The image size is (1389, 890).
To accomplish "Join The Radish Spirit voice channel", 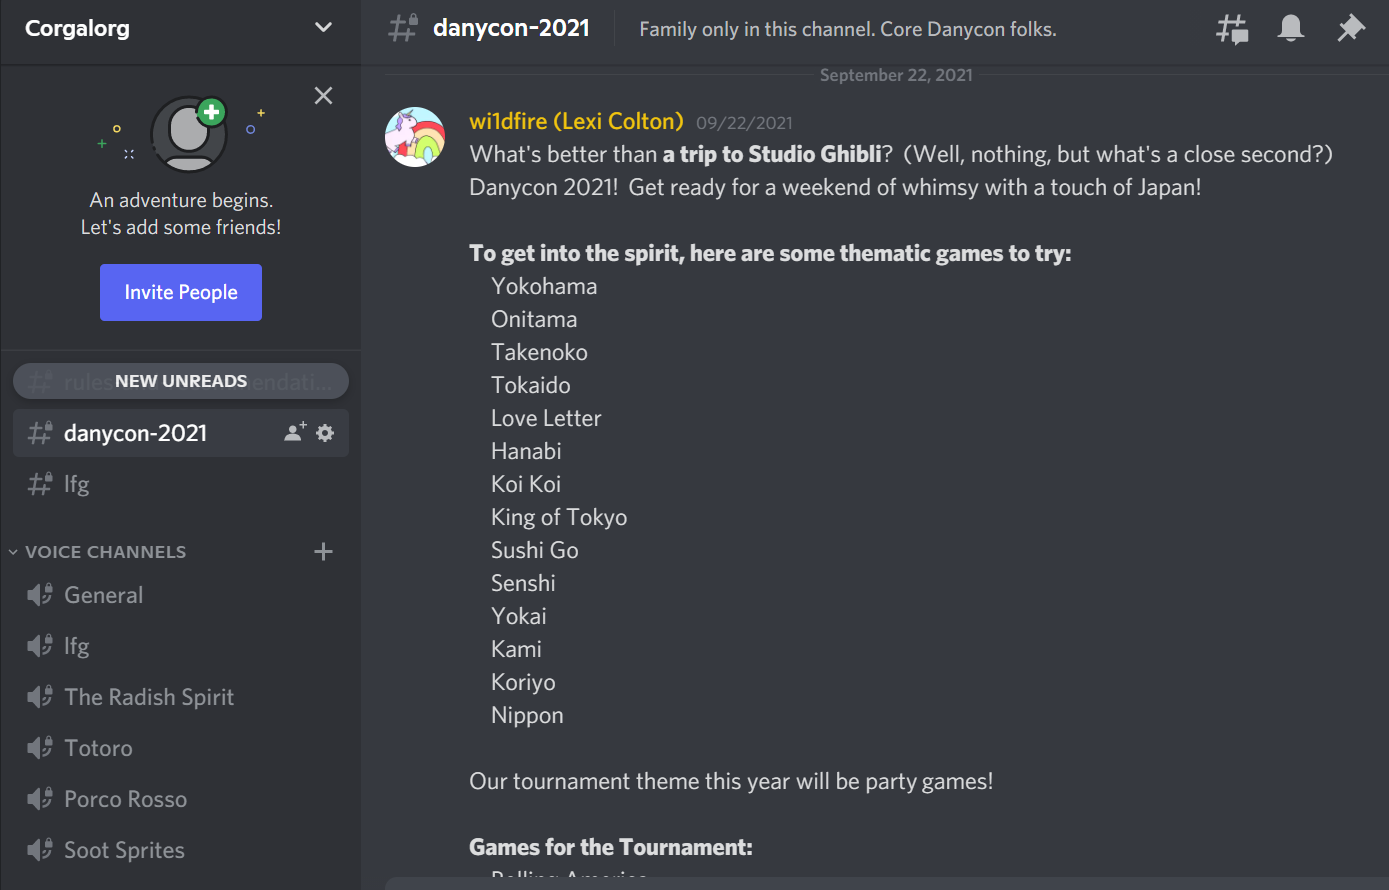I will pos(180,697).
